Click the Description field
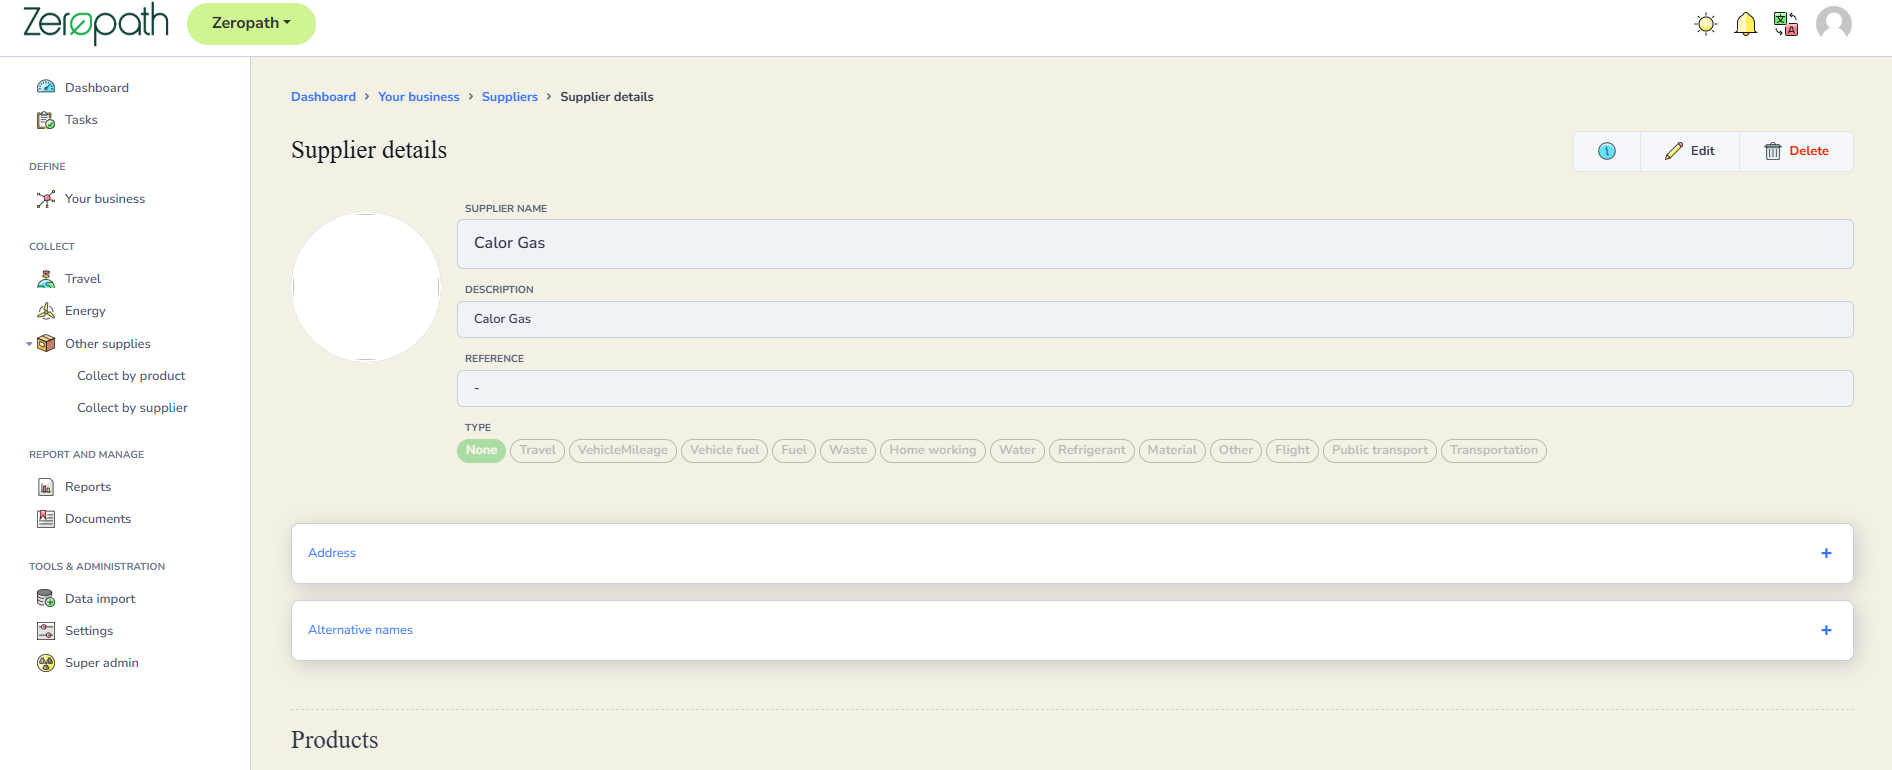Screen dimensions: 1892x770 tap(1155, 319)
